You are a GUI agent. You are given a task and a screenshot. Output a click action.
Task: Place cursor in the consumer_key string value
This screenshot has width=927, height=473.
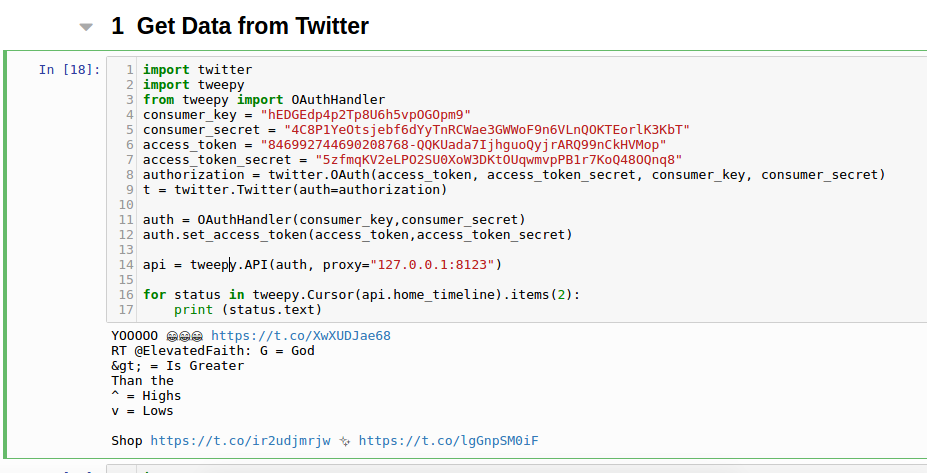coord(365,115)
